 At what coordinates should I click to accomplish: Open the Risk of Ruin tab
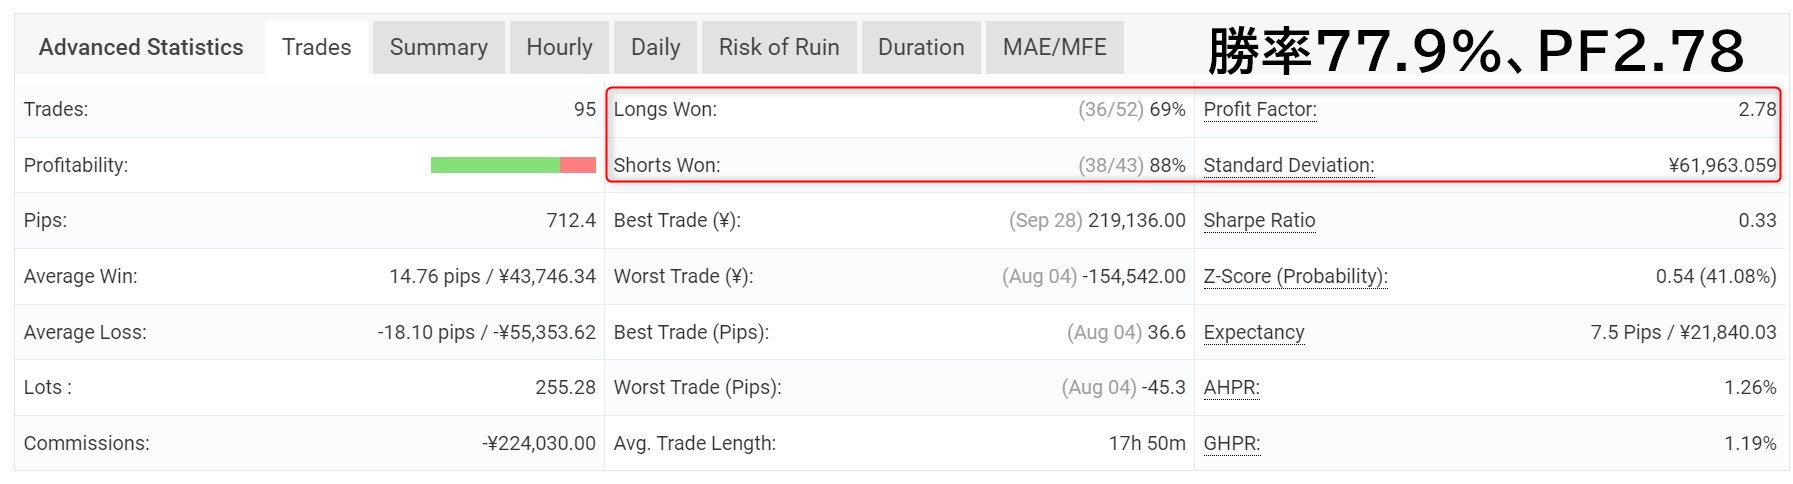pyautogui.click(x=779, y=47)
